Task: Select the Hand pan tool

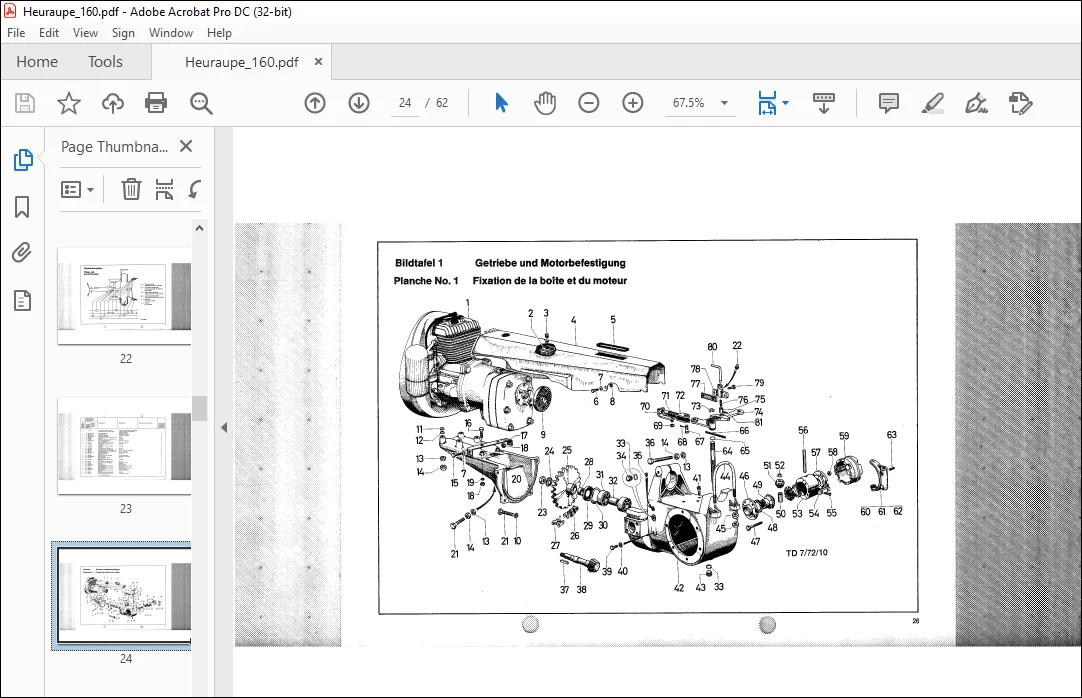Action: click(544, 103)
